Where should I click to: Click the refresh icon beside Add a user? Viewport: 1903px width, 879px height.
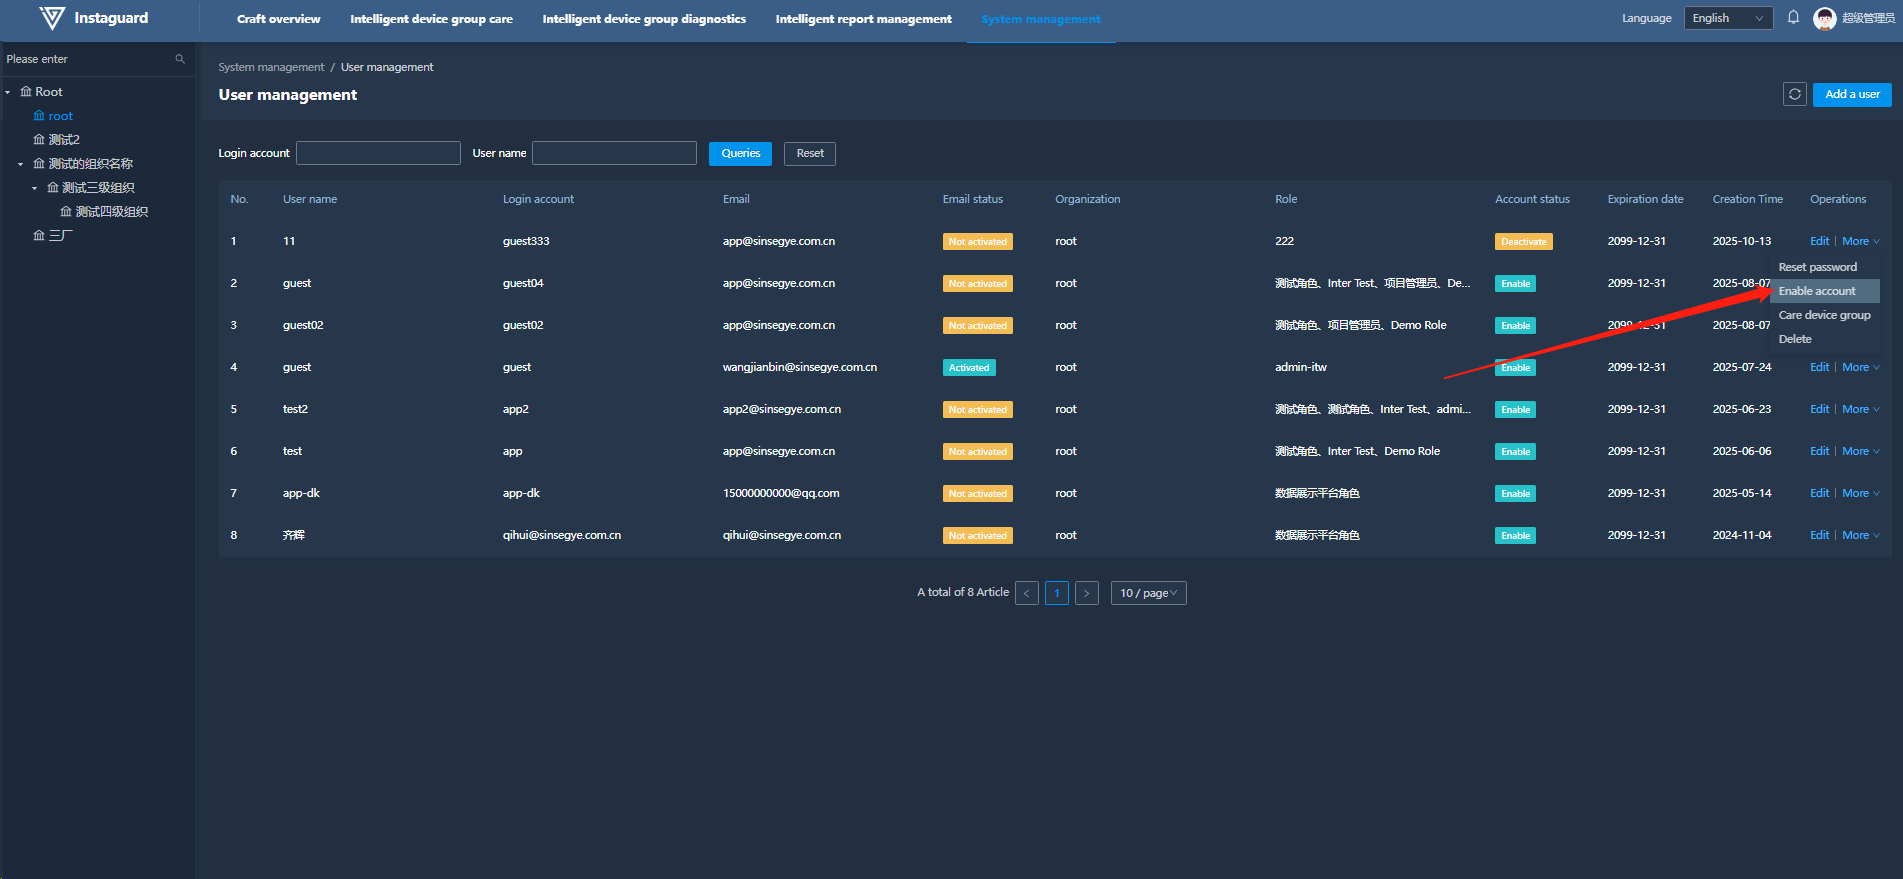coord(1794,94)
